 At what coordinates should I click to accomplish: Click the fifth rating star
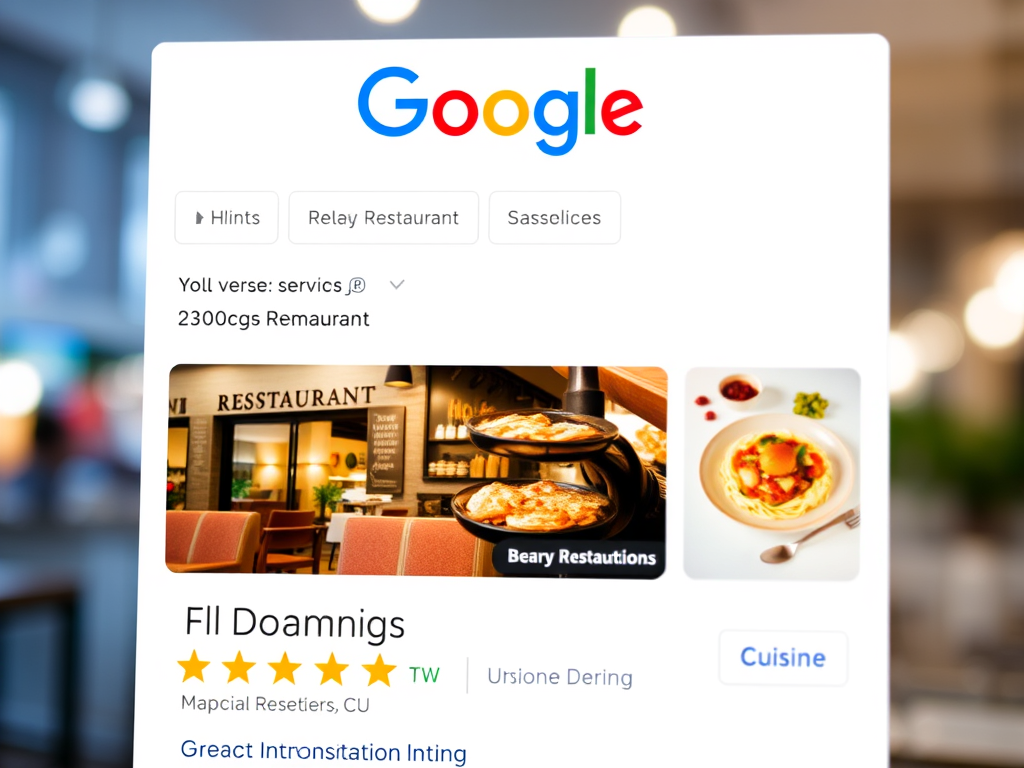379,670
